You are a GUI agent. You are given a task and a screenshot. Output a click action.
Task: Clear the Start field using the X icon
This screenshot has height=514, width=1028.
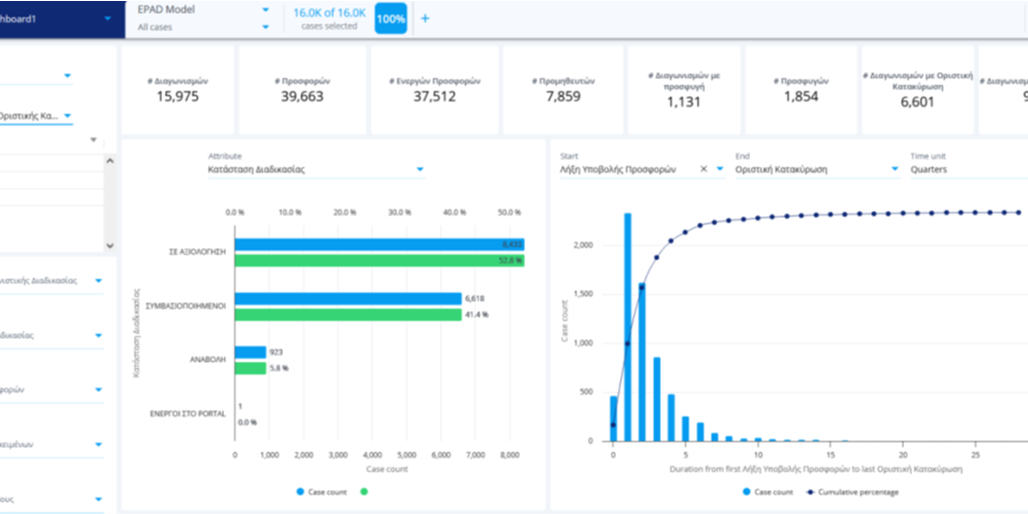point(703,169)
